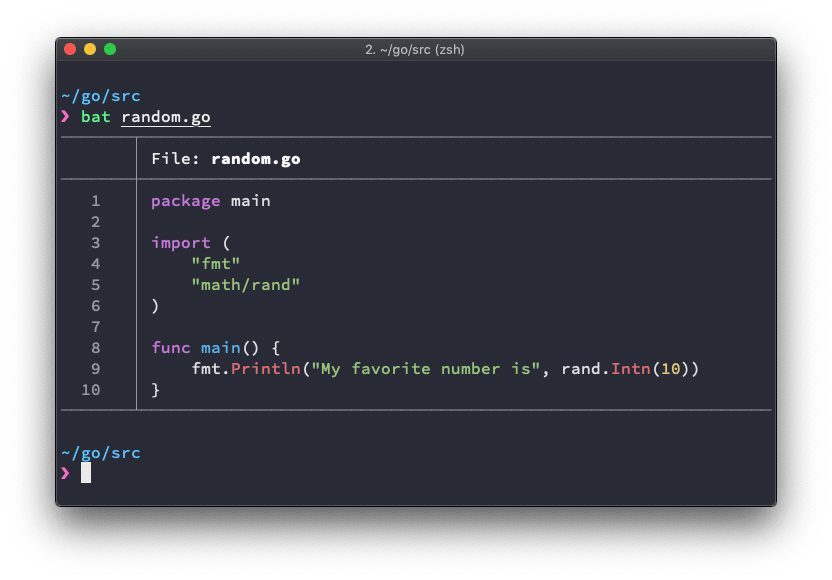The width and height of the screenshot is (832, 580).
Task: Click the pink prompt arrow before bat
Action: pyautogui.click(x=66, y=117)
